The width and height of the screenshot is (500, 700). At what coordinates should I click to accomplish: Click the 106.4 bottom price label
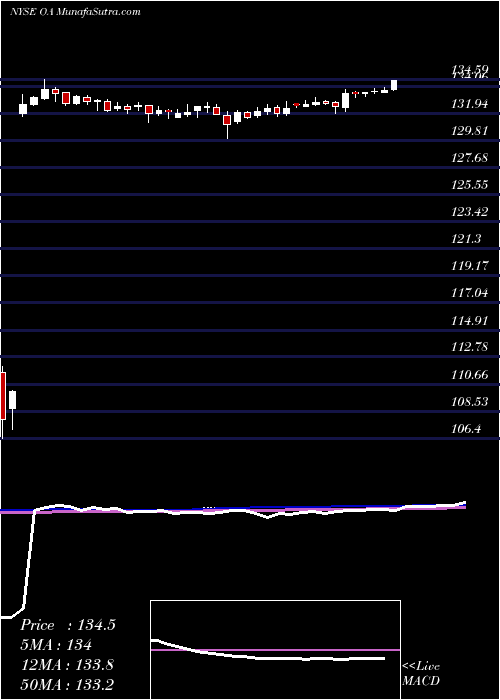(466, 429)
